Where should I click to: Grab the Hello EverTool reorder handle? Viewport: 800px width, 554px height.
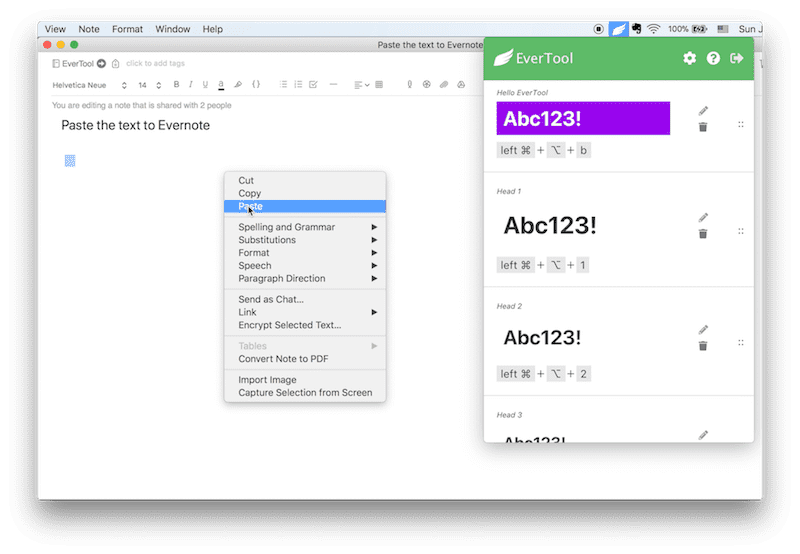pos(741,124)
